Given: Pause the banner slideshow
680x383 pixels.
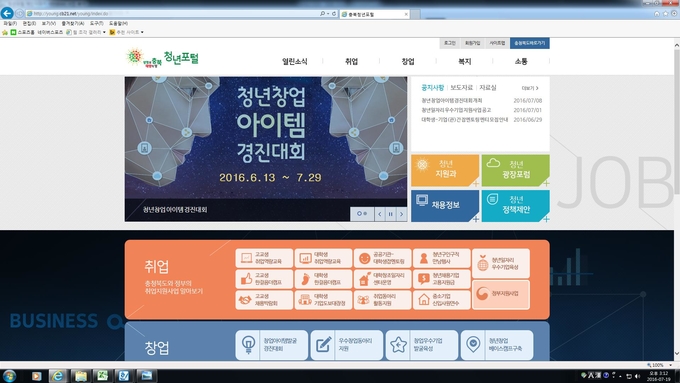Looking at the screenshot, I should point(390,214).
